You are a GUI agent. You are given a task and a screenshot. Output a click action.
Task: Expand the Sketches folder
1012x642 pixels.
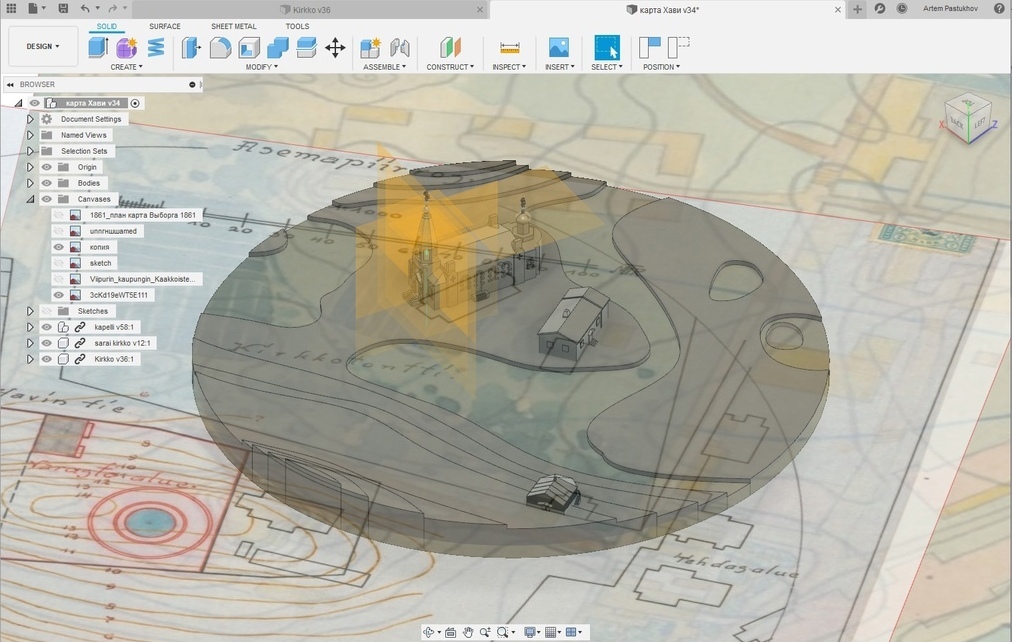click(x=30, y=311)
